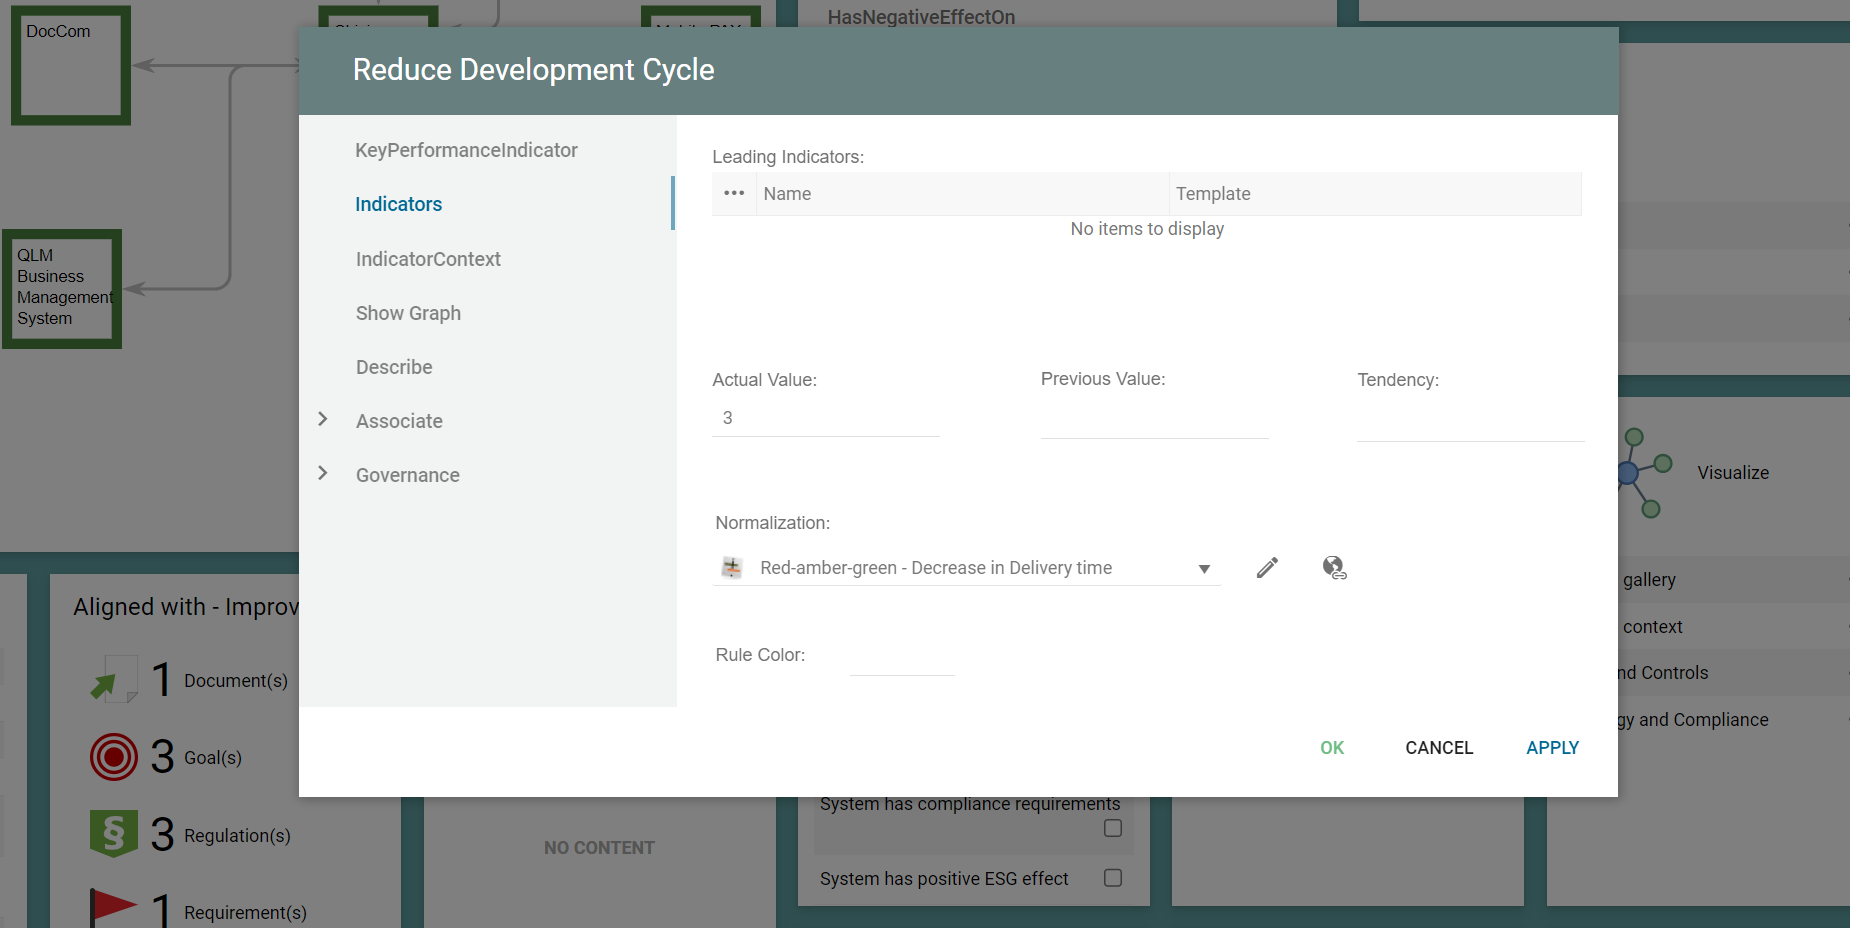Click the green paragraph Regulation(s) icon
The image size is (1850, 928).
click(x=114, y=834)
